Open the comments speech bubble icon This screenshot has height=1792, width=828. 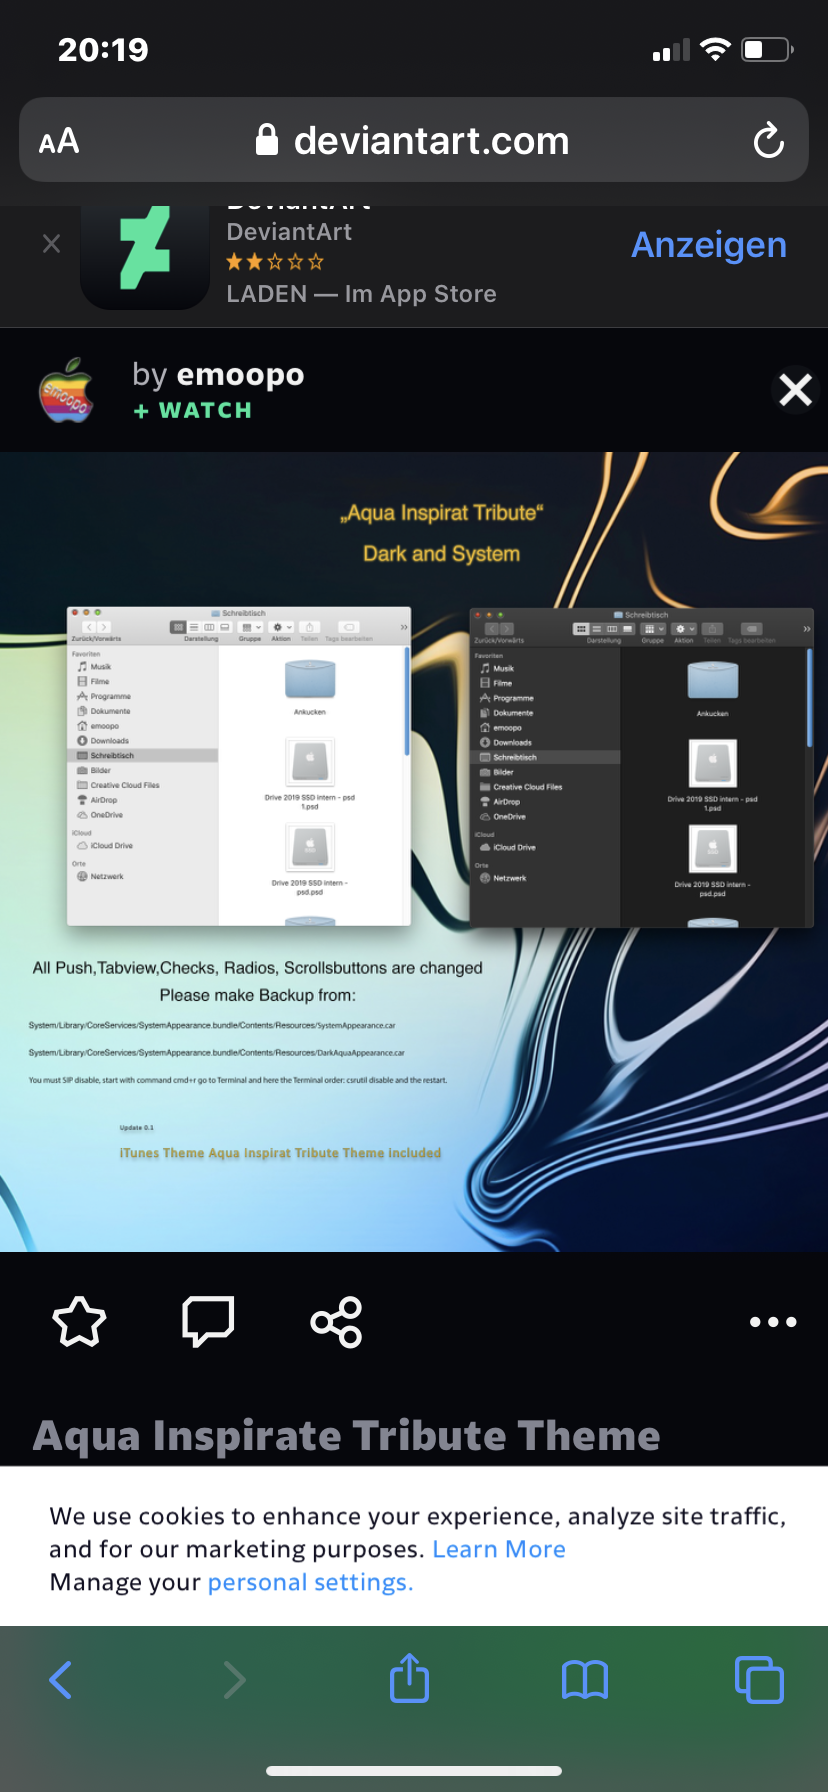pos(208,1322)
